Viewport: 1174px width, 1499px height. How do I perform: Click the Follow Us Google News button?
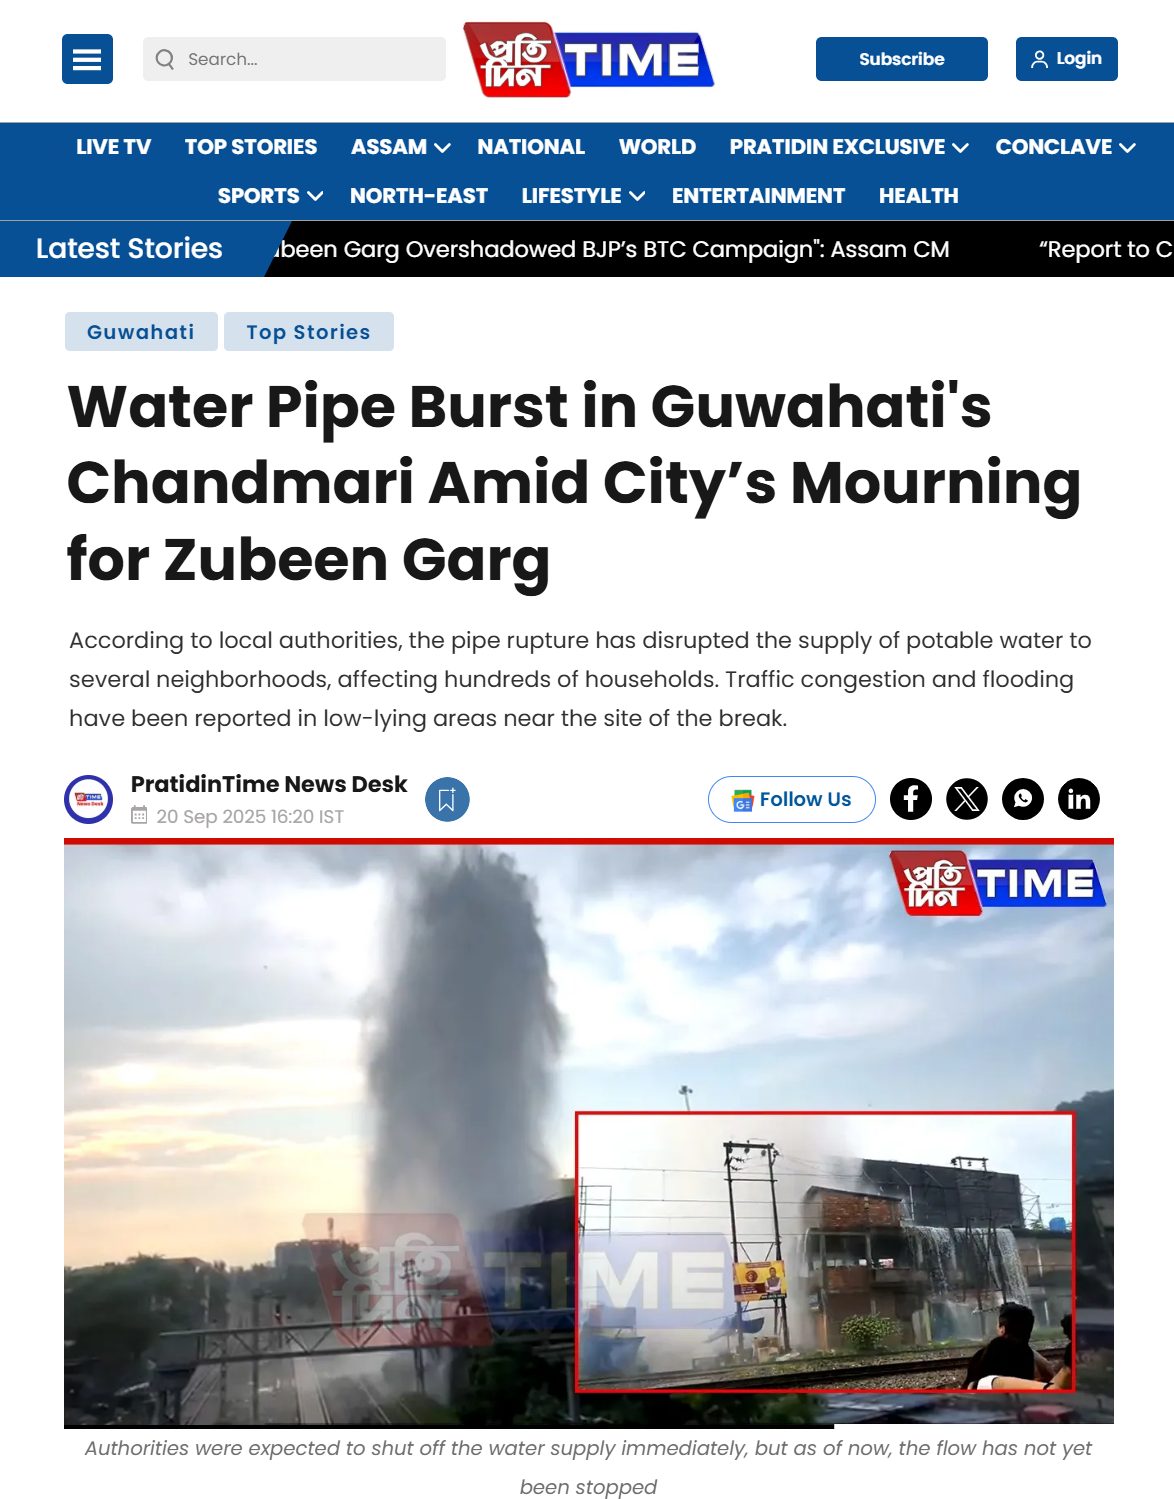pos(792,799)
